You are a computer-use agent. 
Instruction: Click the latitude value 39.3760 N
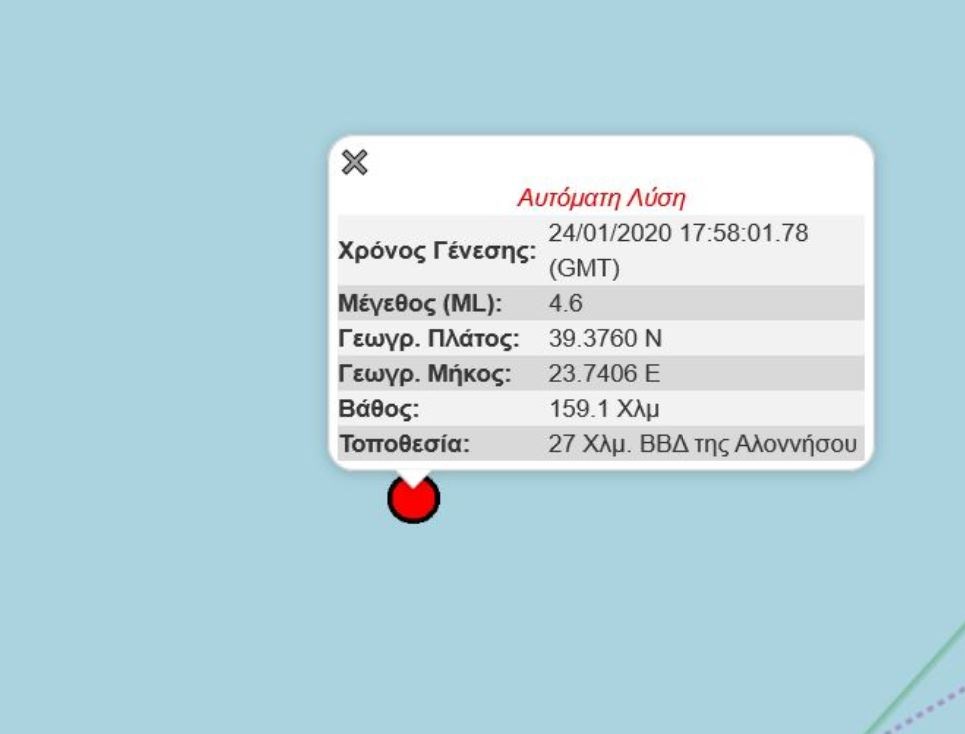[605, 339]
